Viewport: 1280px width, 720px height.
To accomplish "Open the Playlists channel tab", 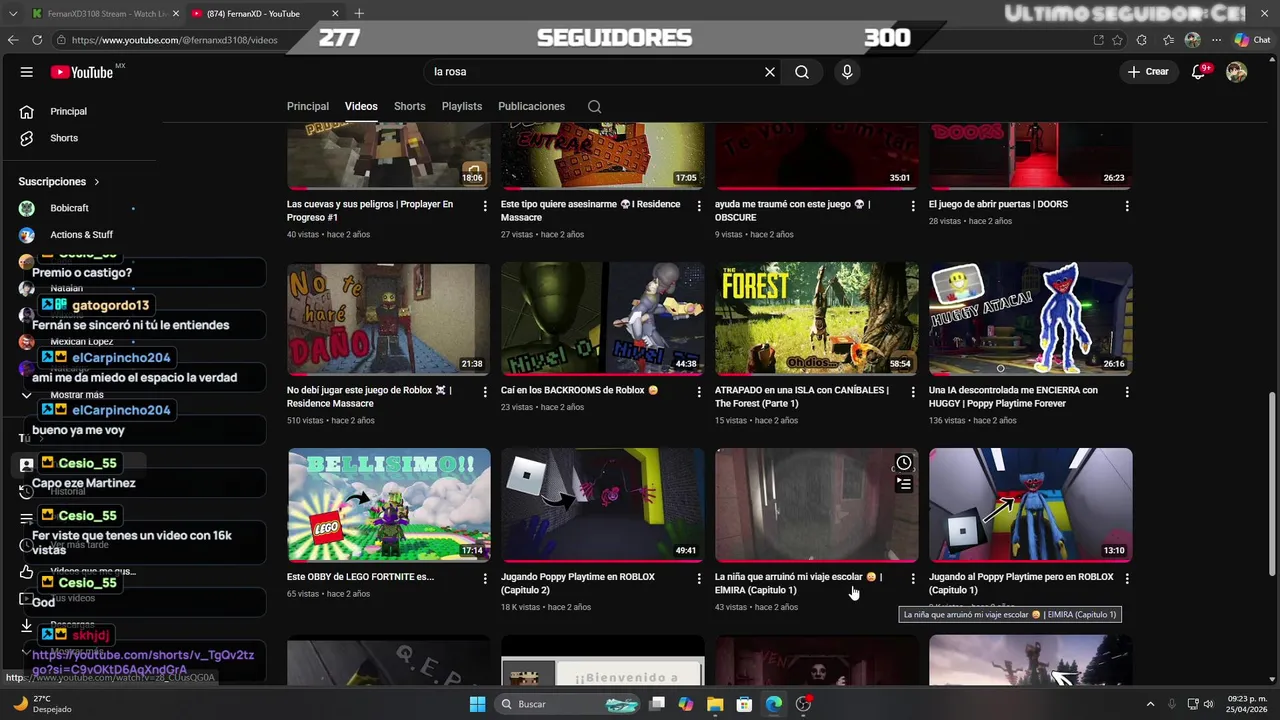I will pos(462,106).
